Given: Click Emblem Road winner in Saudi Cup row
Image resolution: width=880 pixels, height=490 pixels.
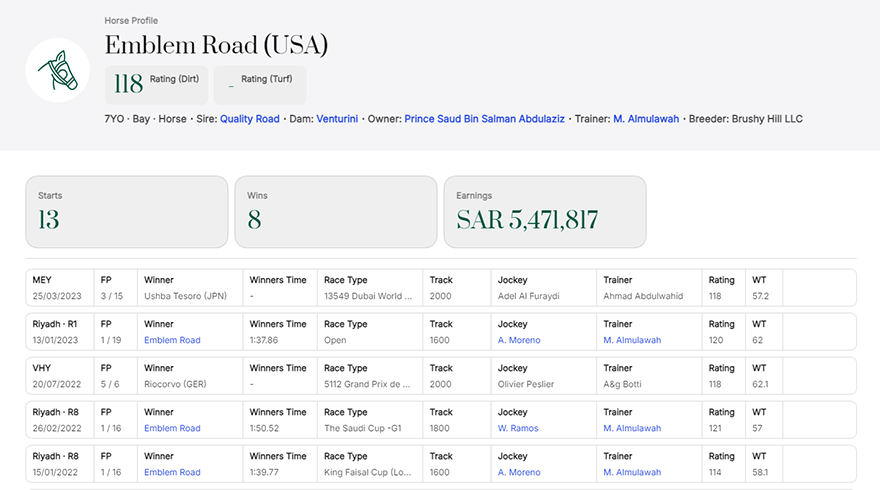Looking at the screenshot, I should pos(172,428).
